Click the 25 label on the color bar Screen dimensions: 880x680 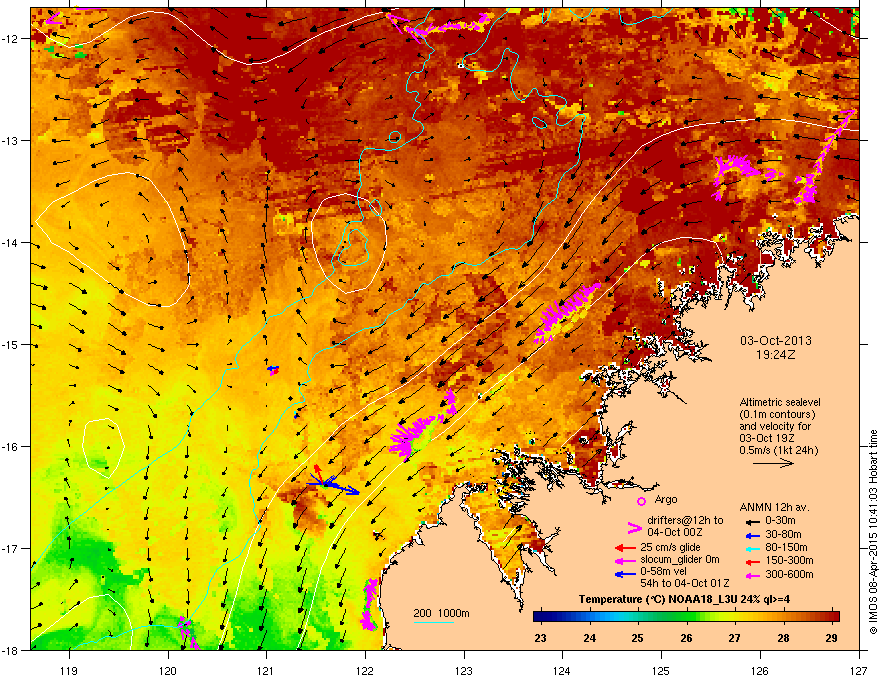coord(637,638)
